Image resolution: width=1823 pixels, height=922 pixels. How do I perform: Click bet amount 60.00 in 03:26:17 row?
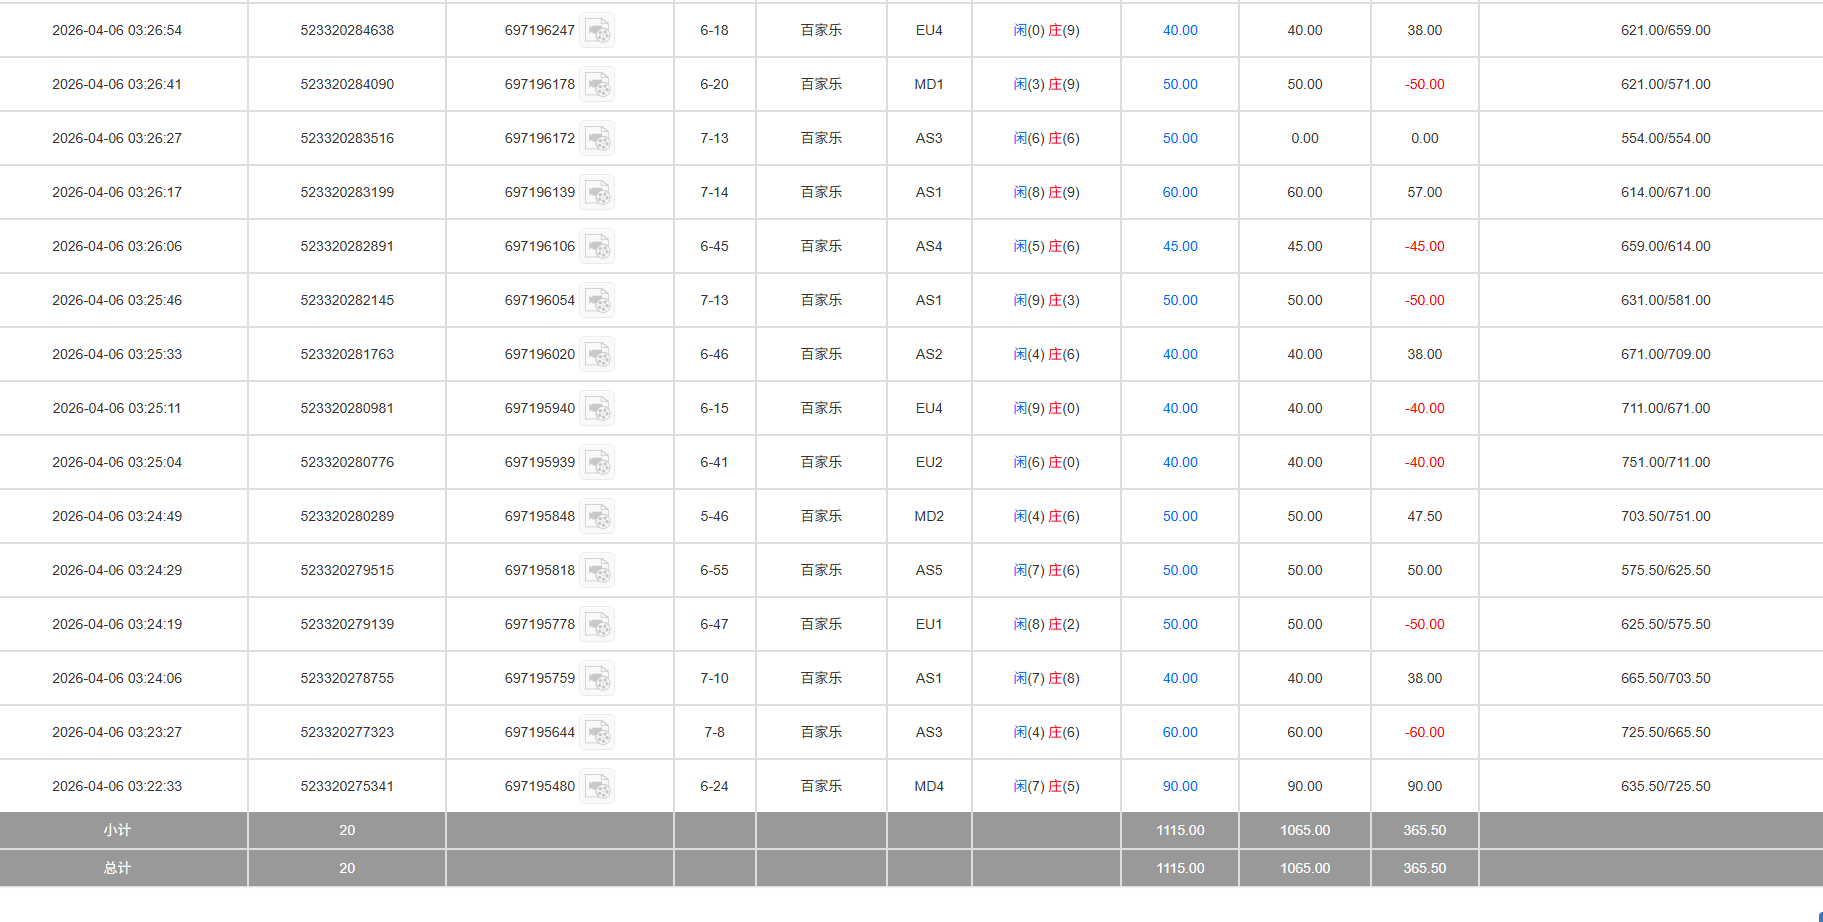pyautogui.click(x=1180, y=193)
